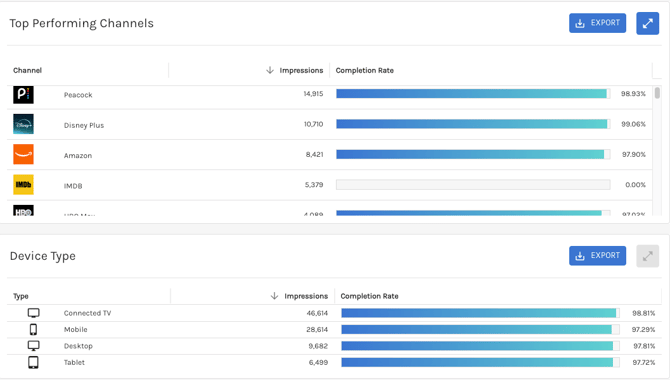The height and width of the screenshot is (380, 670).
Task: Click the greyed expand icon in Device Type
Action: (647, 256)
